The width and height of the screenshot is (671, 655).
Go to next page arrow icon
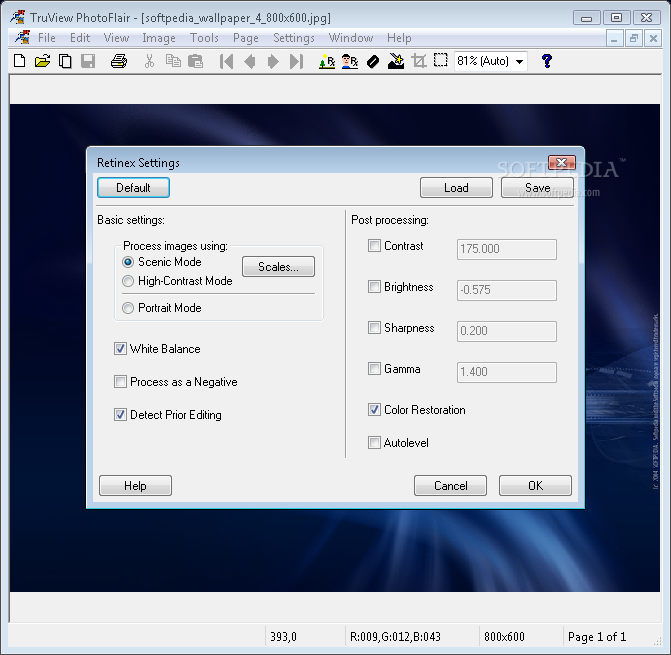tap(273, 61)
